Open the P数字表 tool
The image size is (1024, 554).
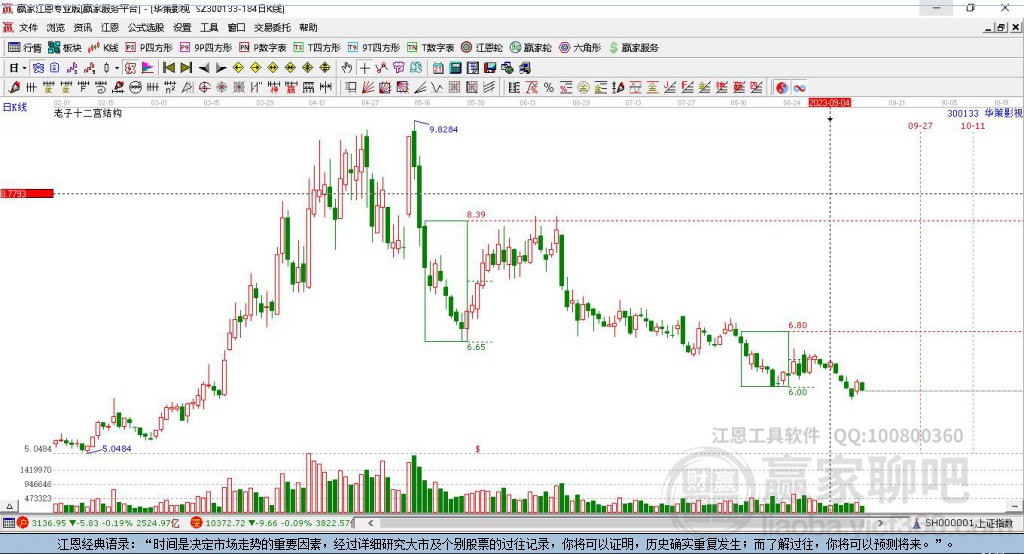click(x=263, y=48)
